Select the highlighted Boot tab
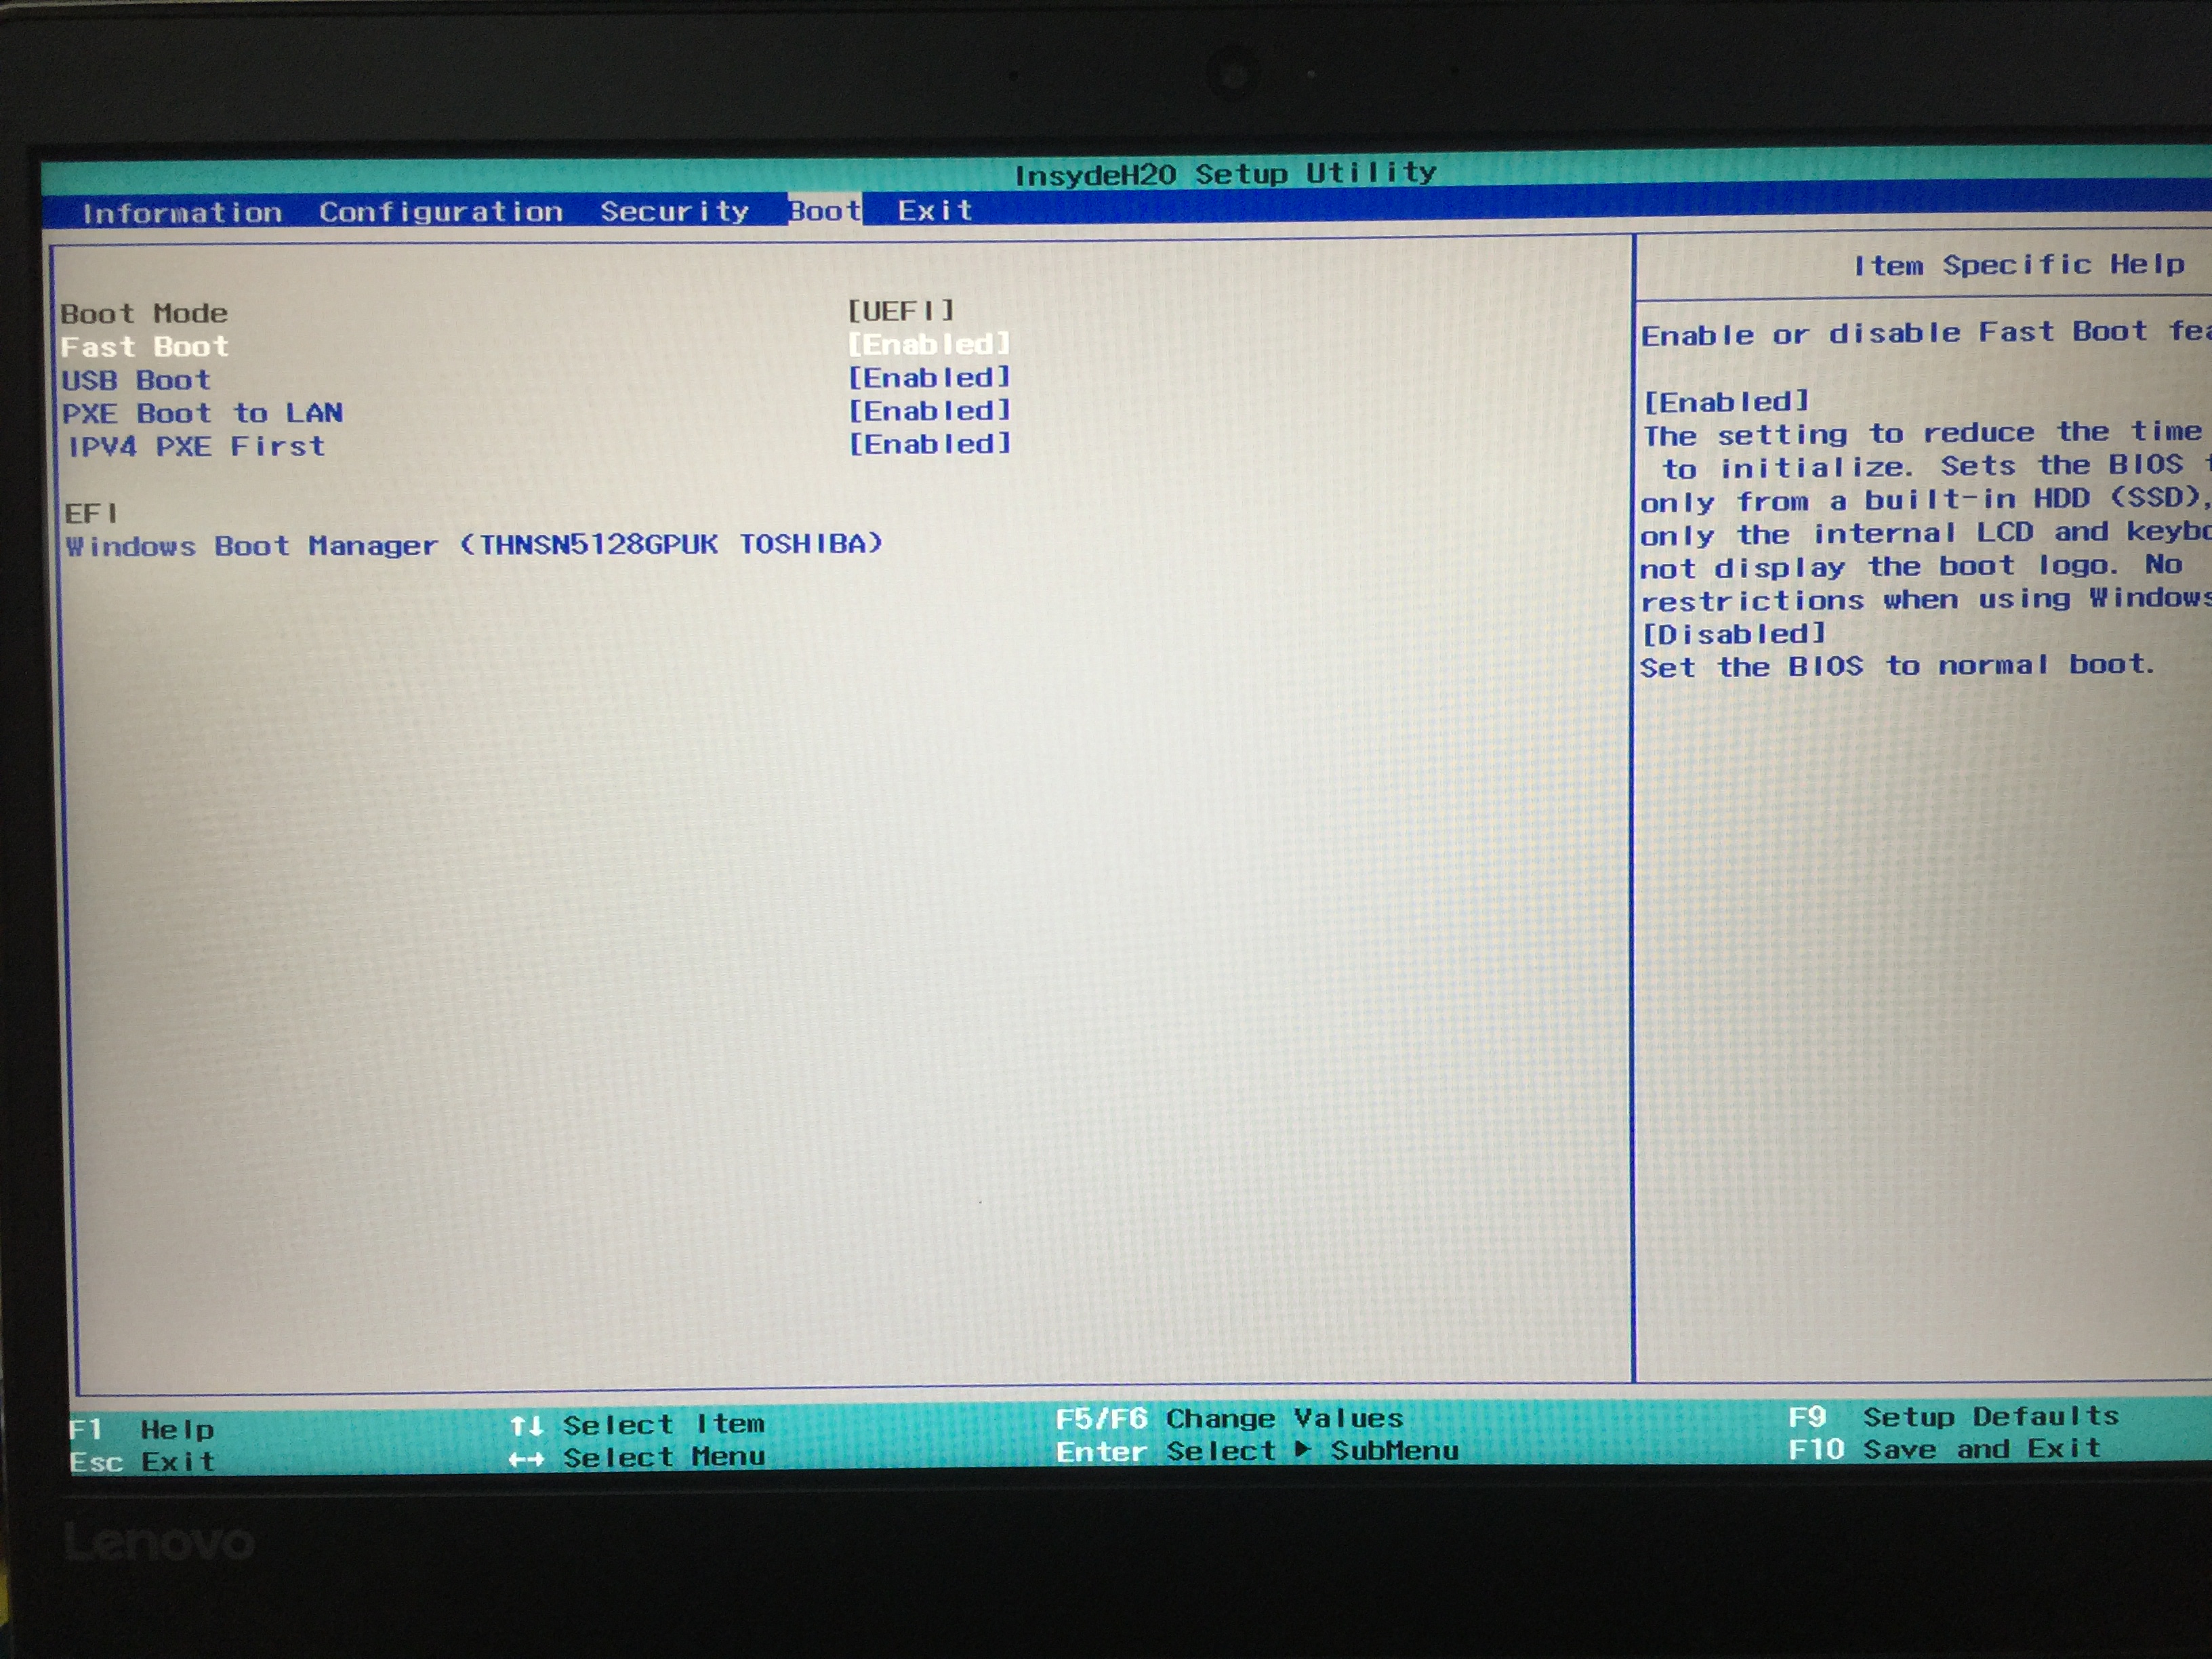2212x1659 pixels. coord(824,210)
